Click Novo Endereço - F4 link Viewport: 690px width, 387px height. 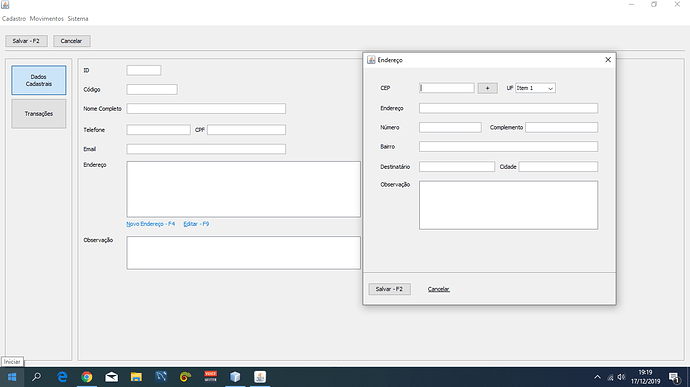[150, 224]
